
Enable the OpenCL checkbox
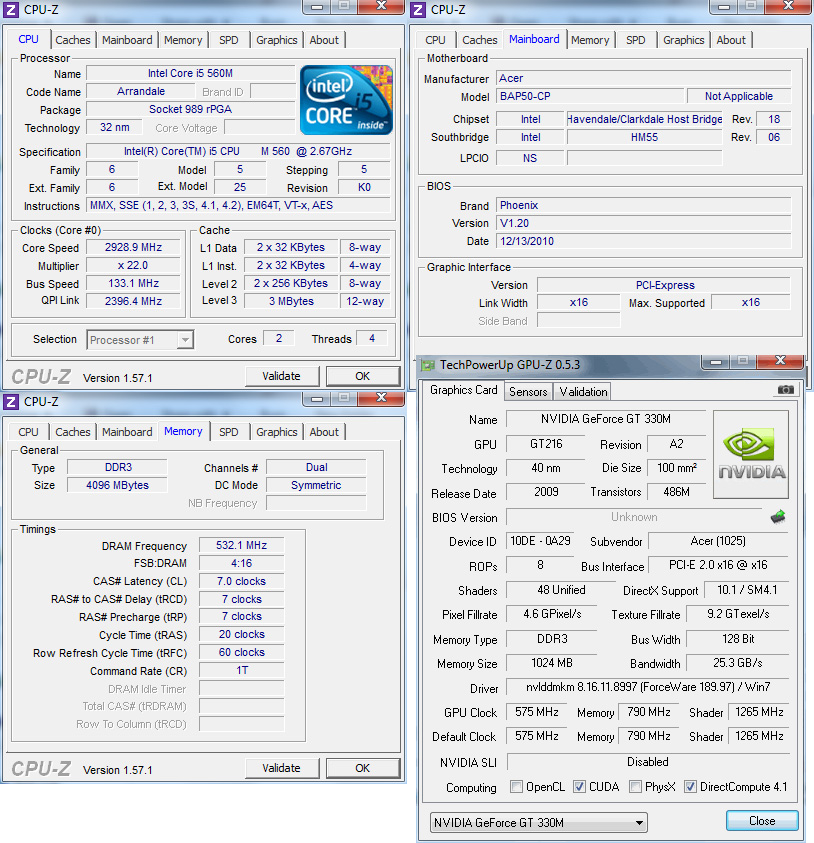(x=516, y=787)
